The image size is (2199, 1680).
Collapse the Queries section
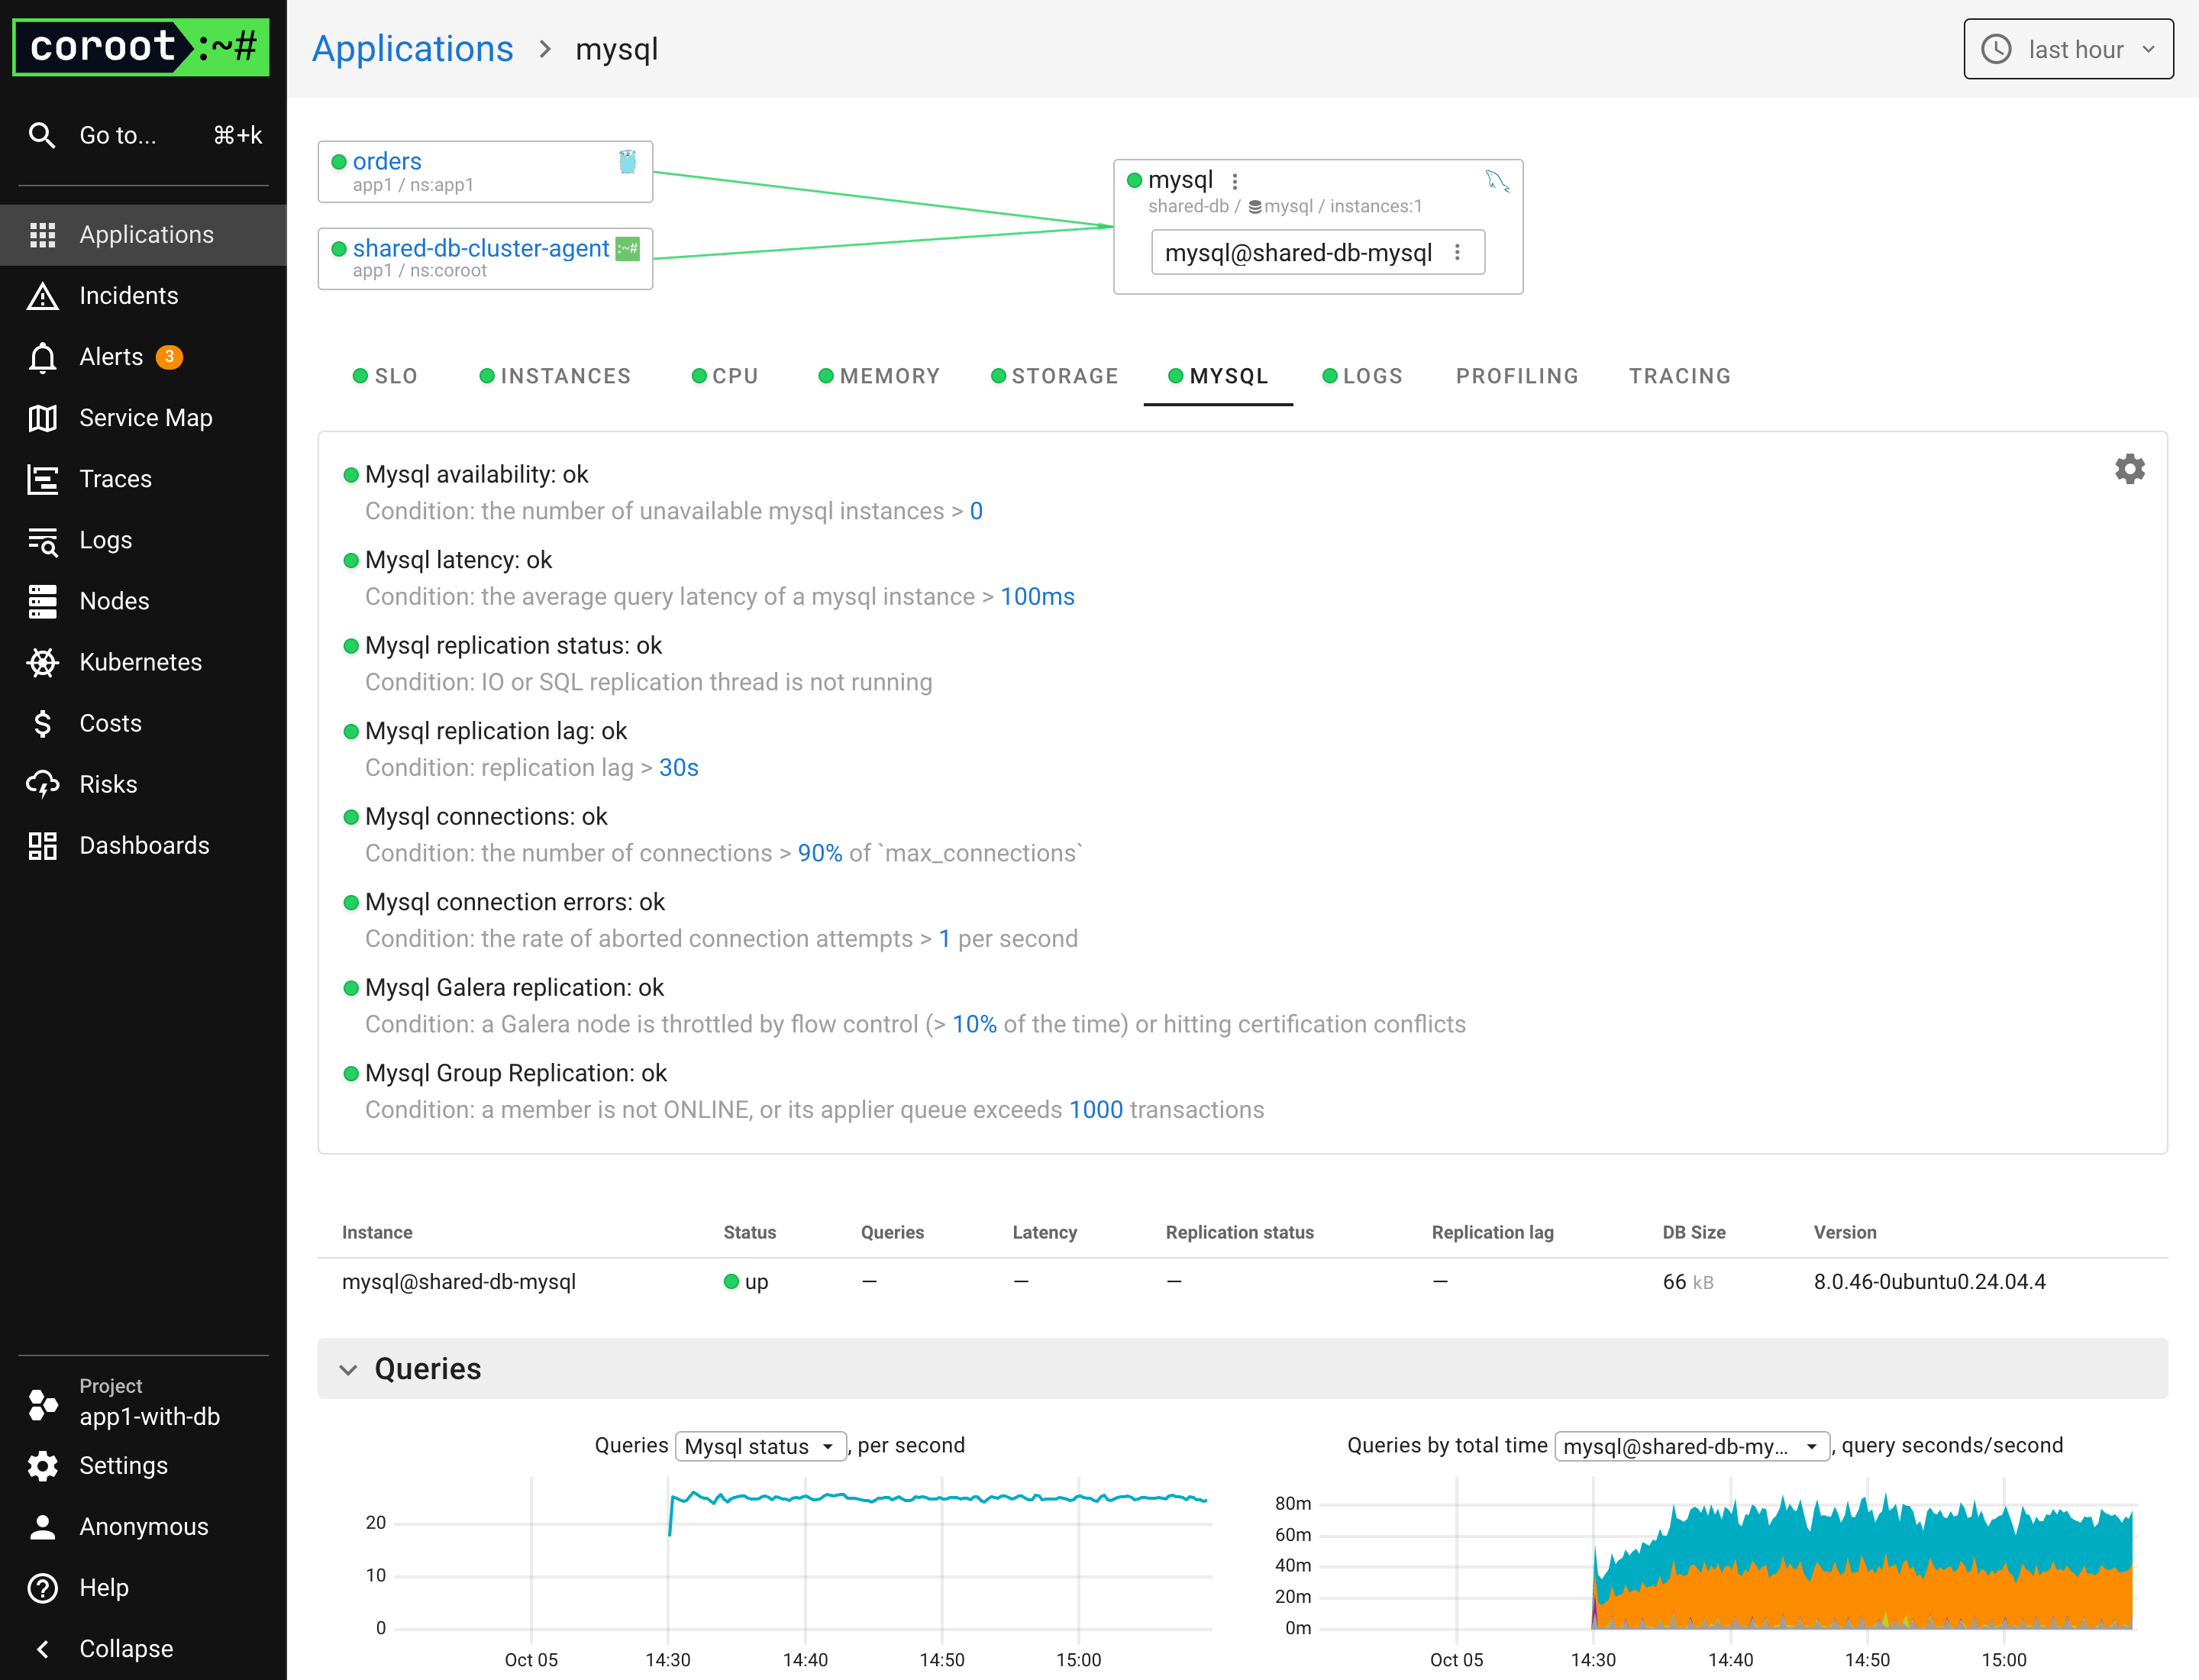point(348,1369)
